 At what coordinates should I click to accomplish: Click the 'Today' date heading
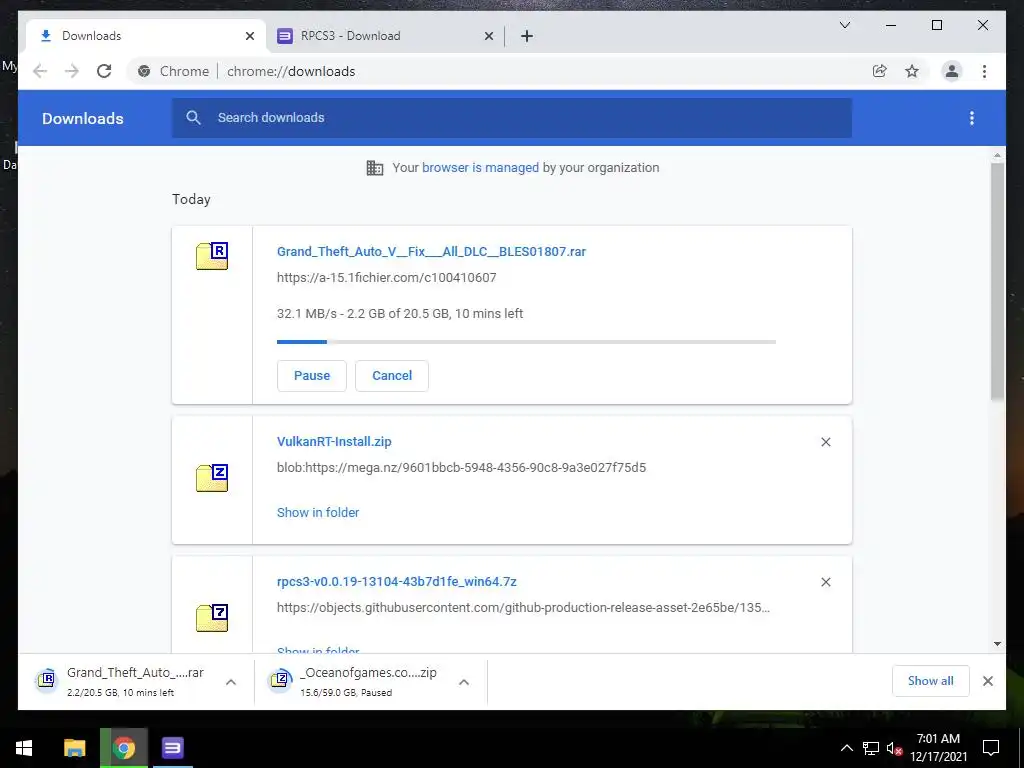pos(191,199)
